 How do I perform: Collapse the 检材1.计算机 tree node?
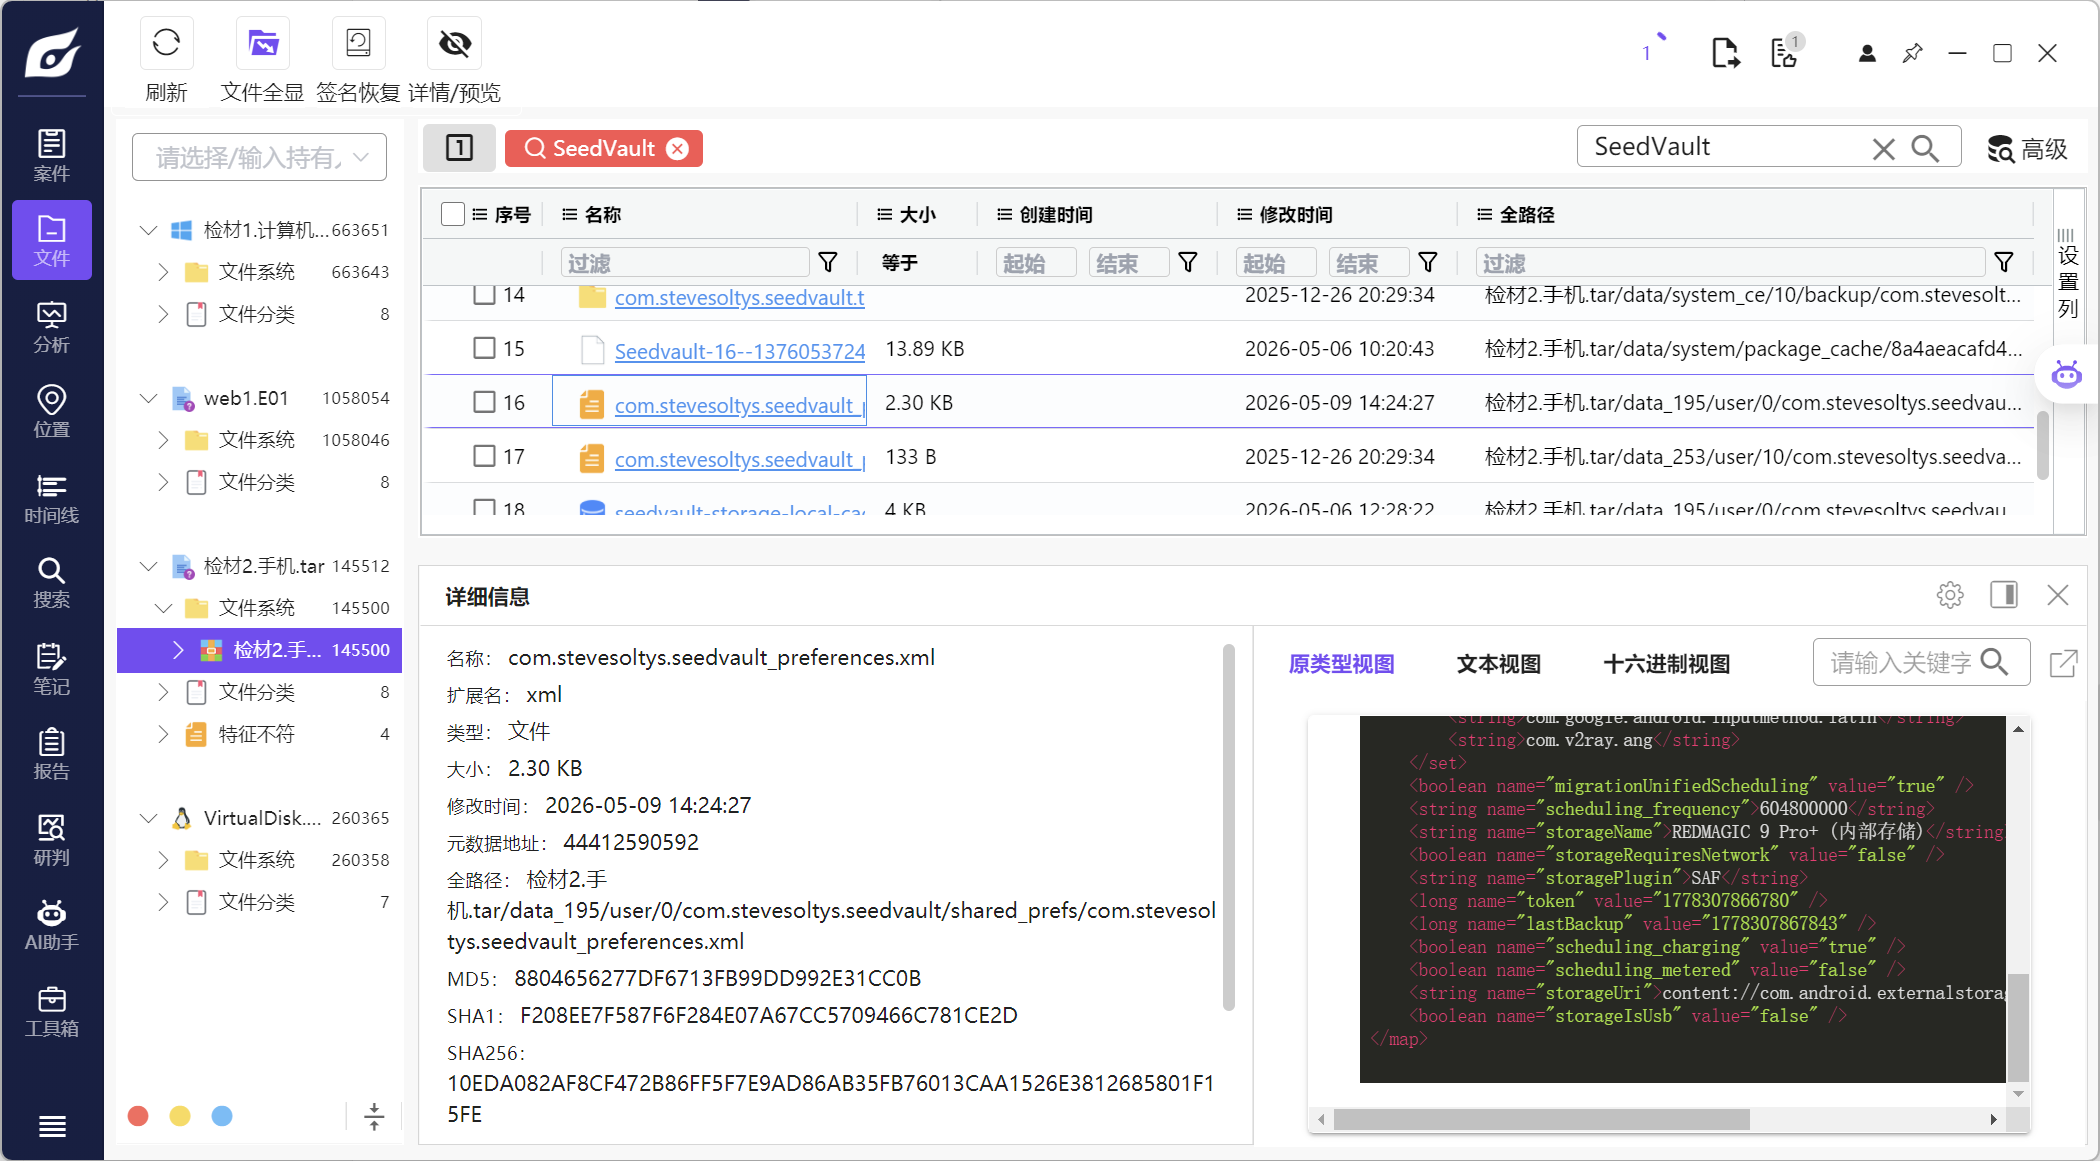point(148,230)
